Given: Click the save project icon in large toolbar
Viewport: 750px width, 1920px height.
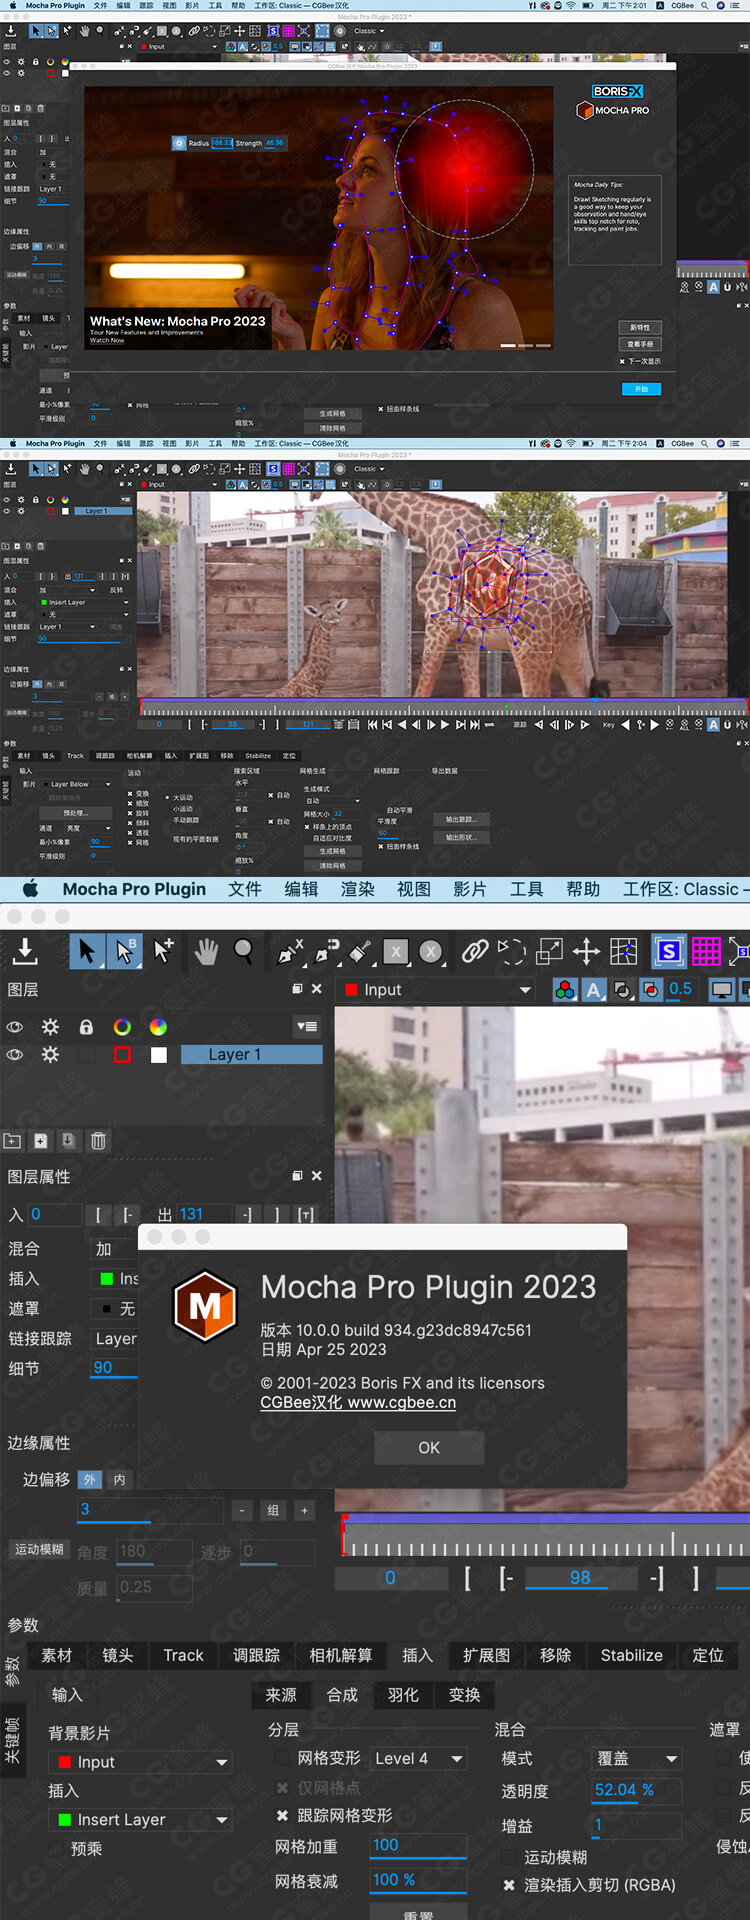Looking at the screenshot, I should 25,952.
